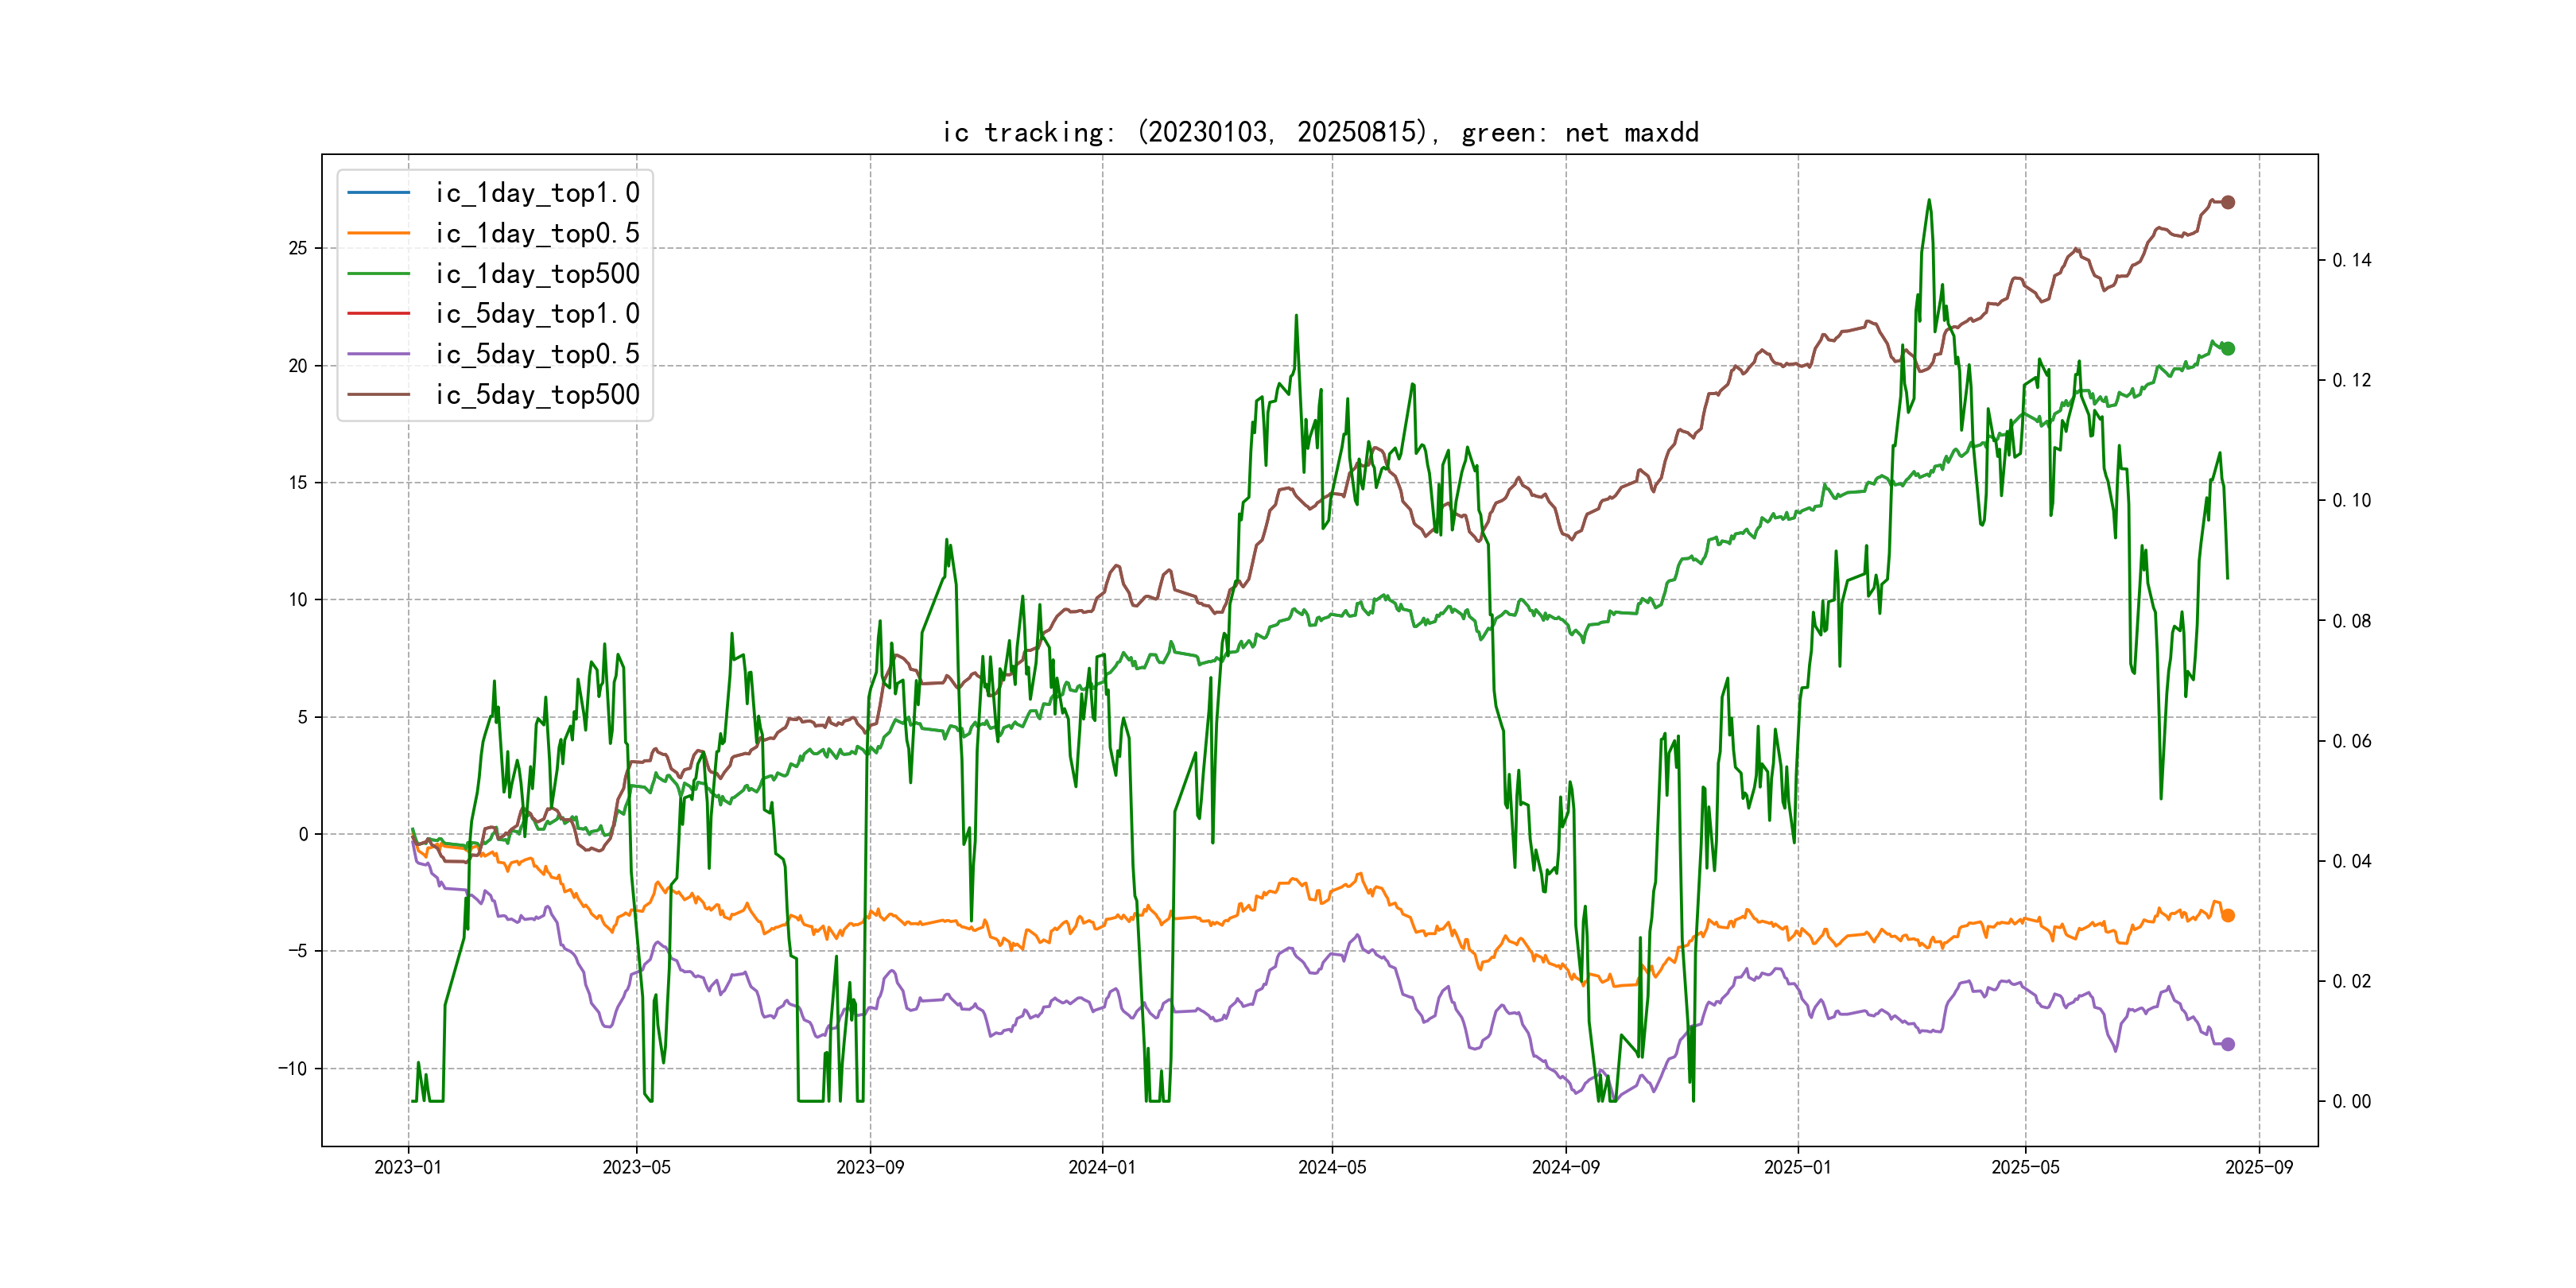Click the 2024-01 x-axis tick label
The height and width of the screenshot is (1288, 2576).
(1101, 1167)
